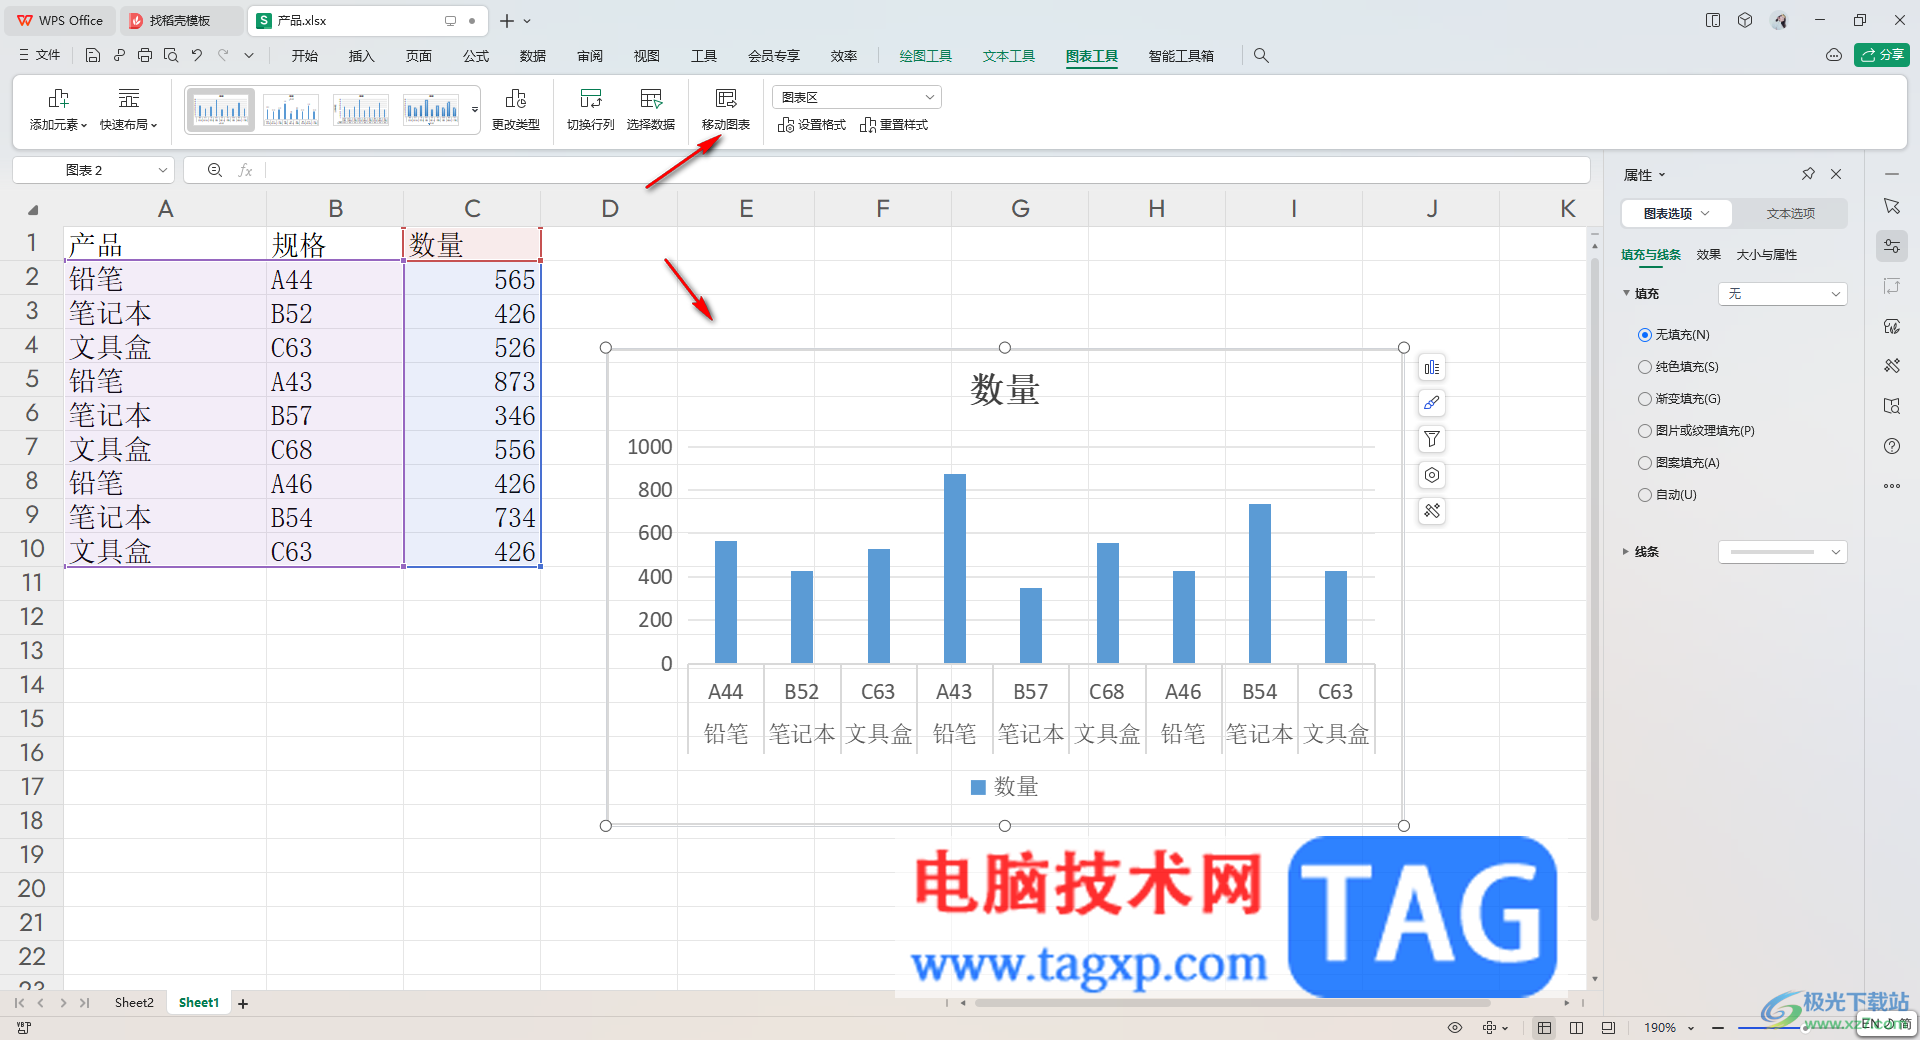
Task: Add a new sheet with plus button
Action: coord(243,1003)
